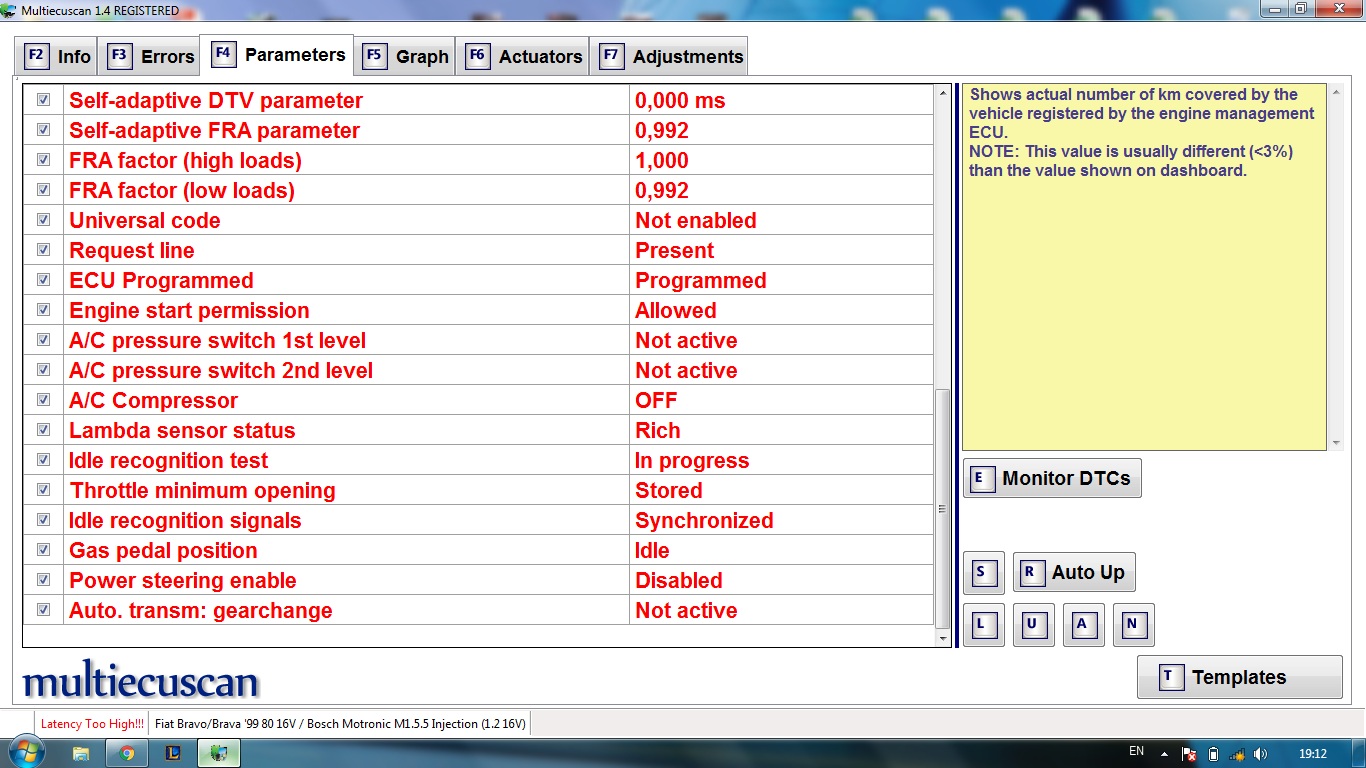The height and width of the screenshot is (768, 1366).
Task: Select the Throttle minimum opening row
Action: click(346, 490)
